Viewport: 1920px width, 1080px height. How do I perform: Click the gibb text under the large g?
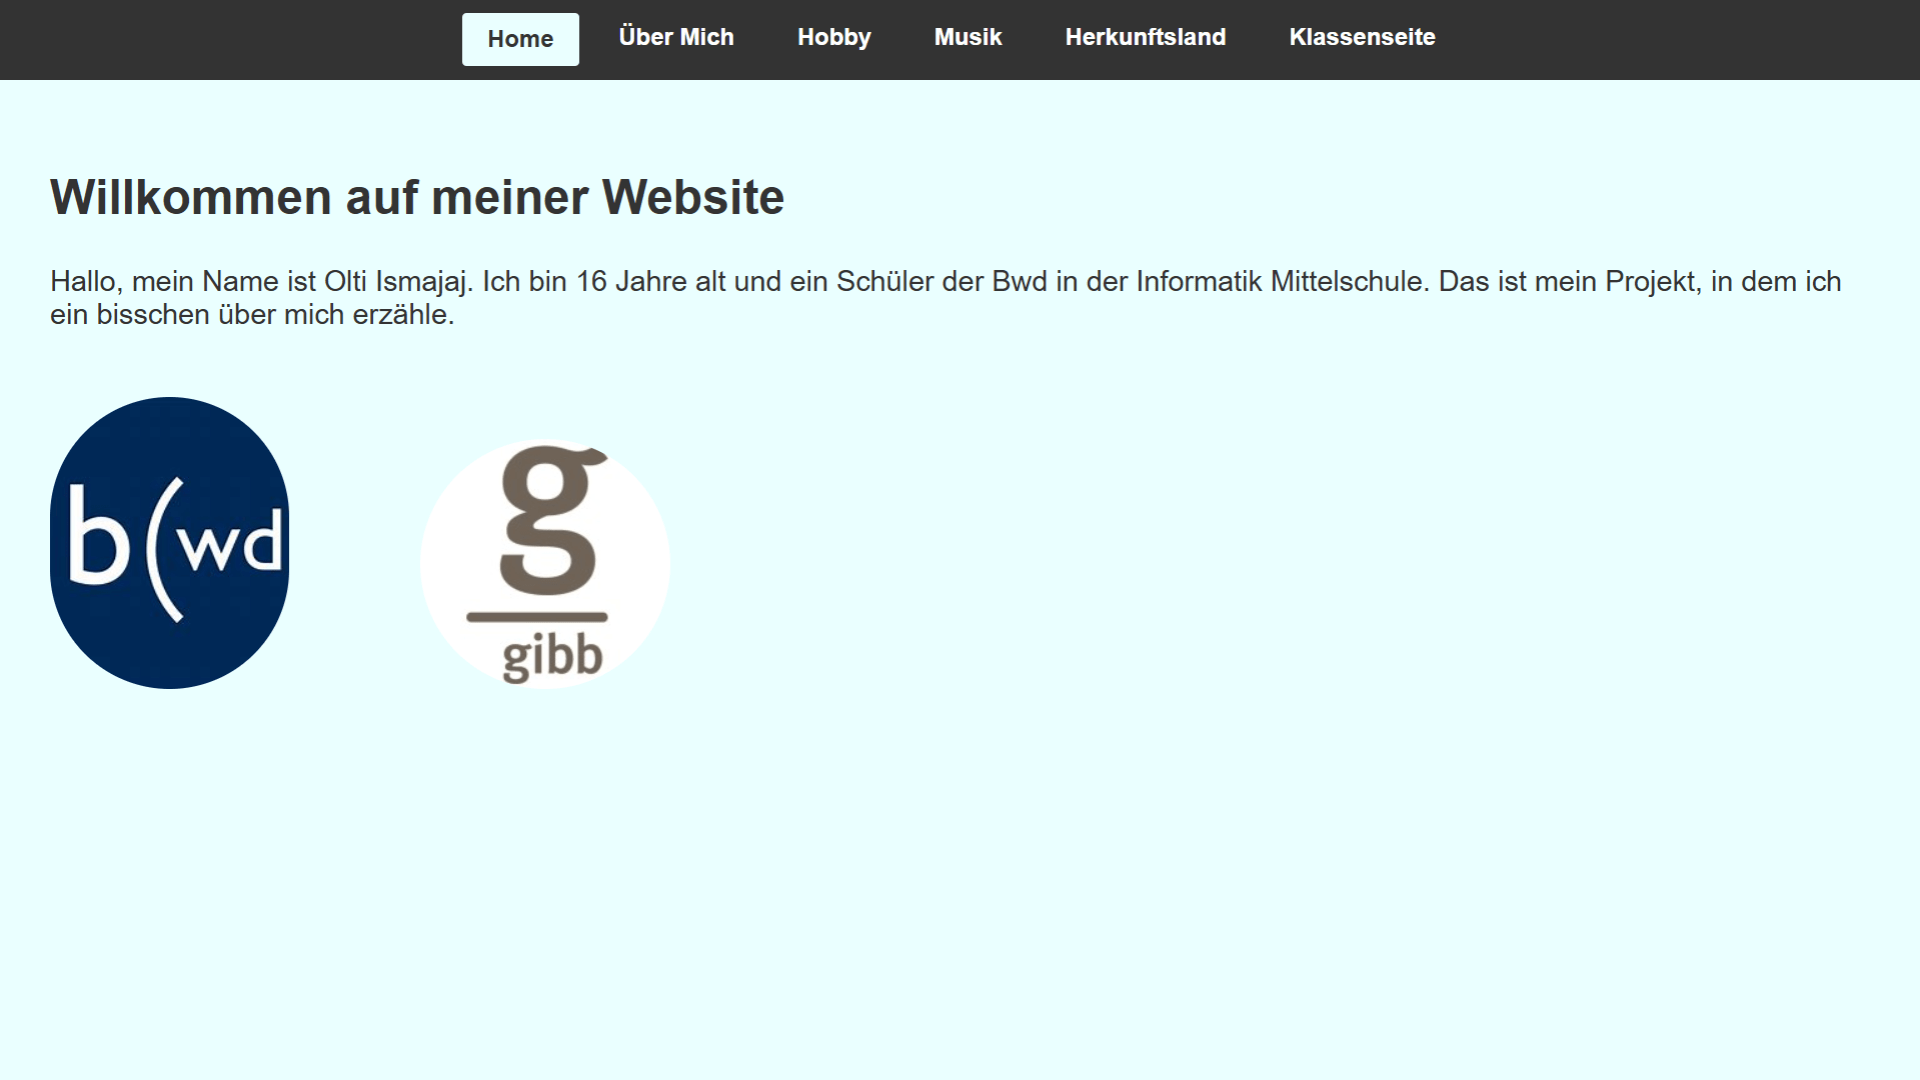[551, 654]
